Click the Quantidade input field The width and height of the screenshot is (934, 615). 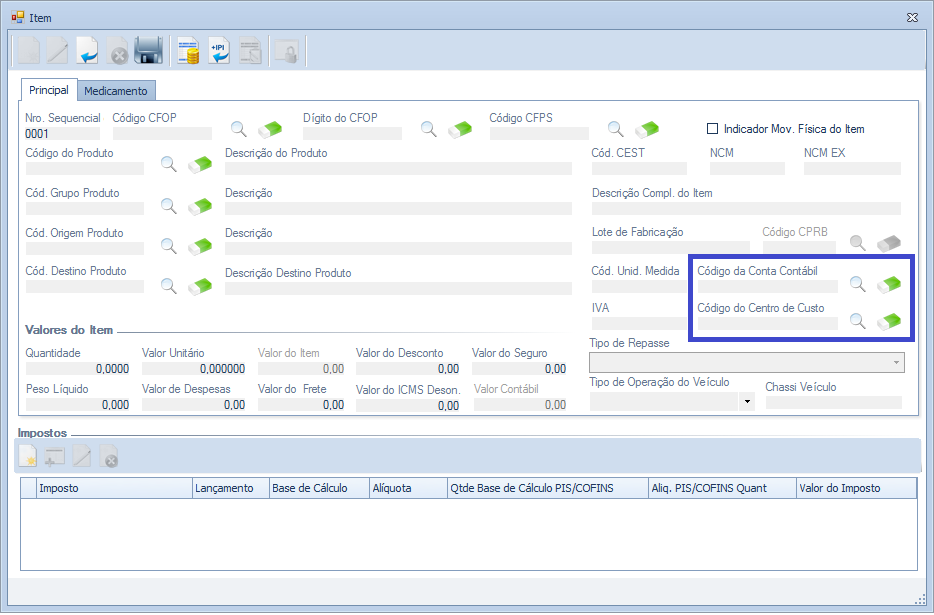(x=78, y=369)
